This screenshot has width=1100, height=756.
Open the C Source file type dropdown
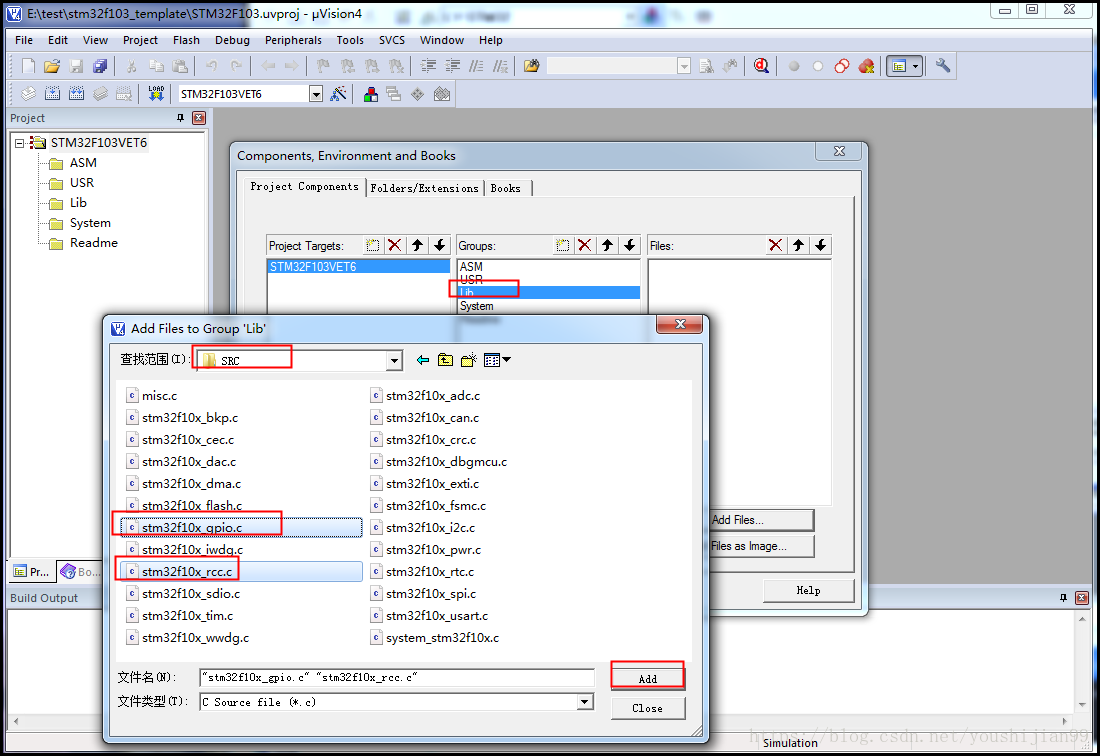(x=584, y=701)
